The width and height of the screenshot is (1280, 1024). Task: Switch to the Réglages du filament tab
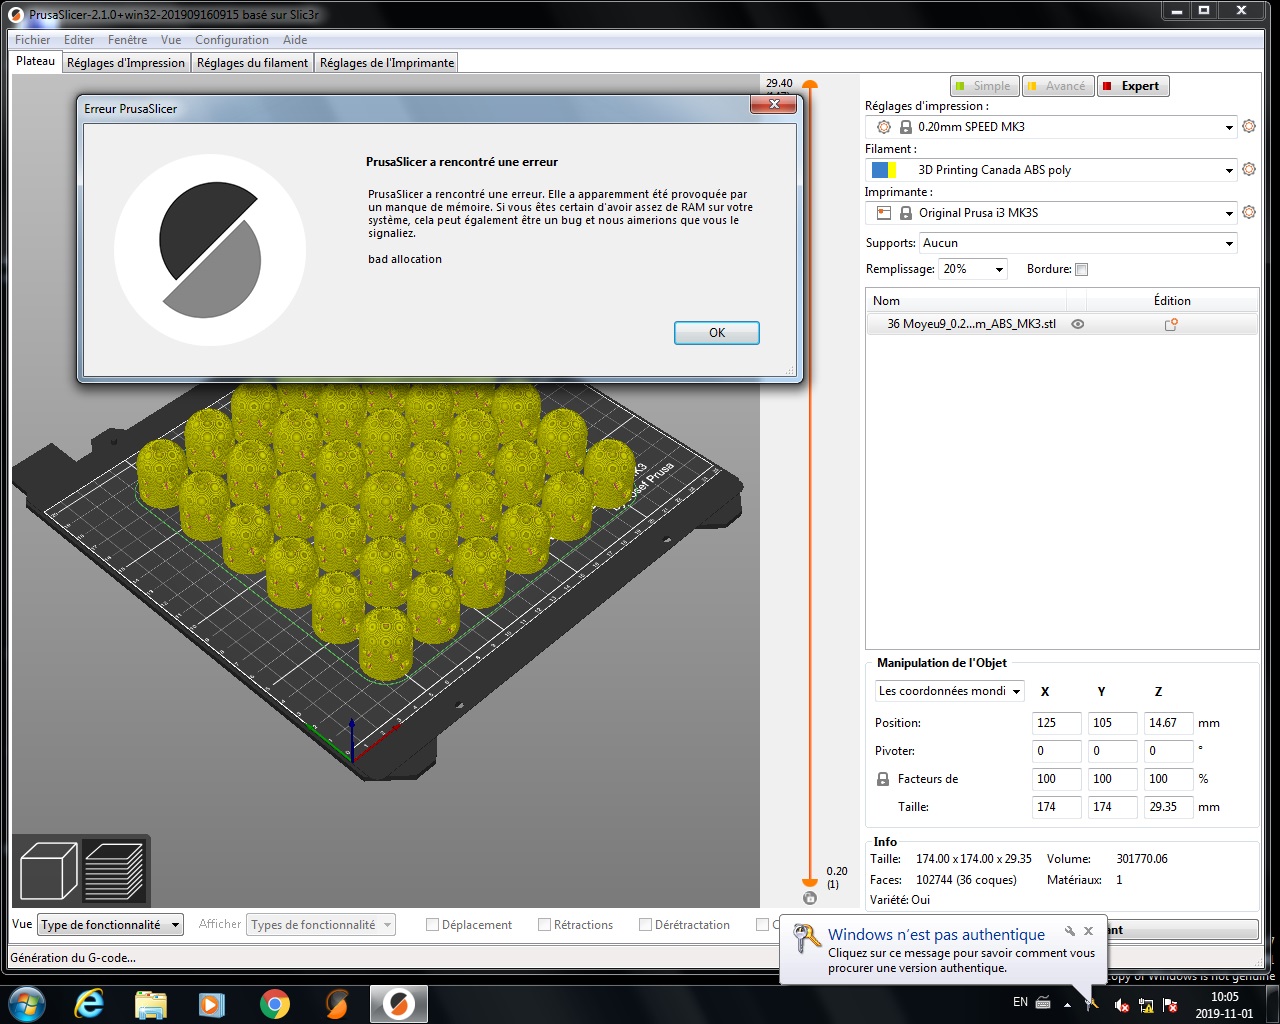252,63
